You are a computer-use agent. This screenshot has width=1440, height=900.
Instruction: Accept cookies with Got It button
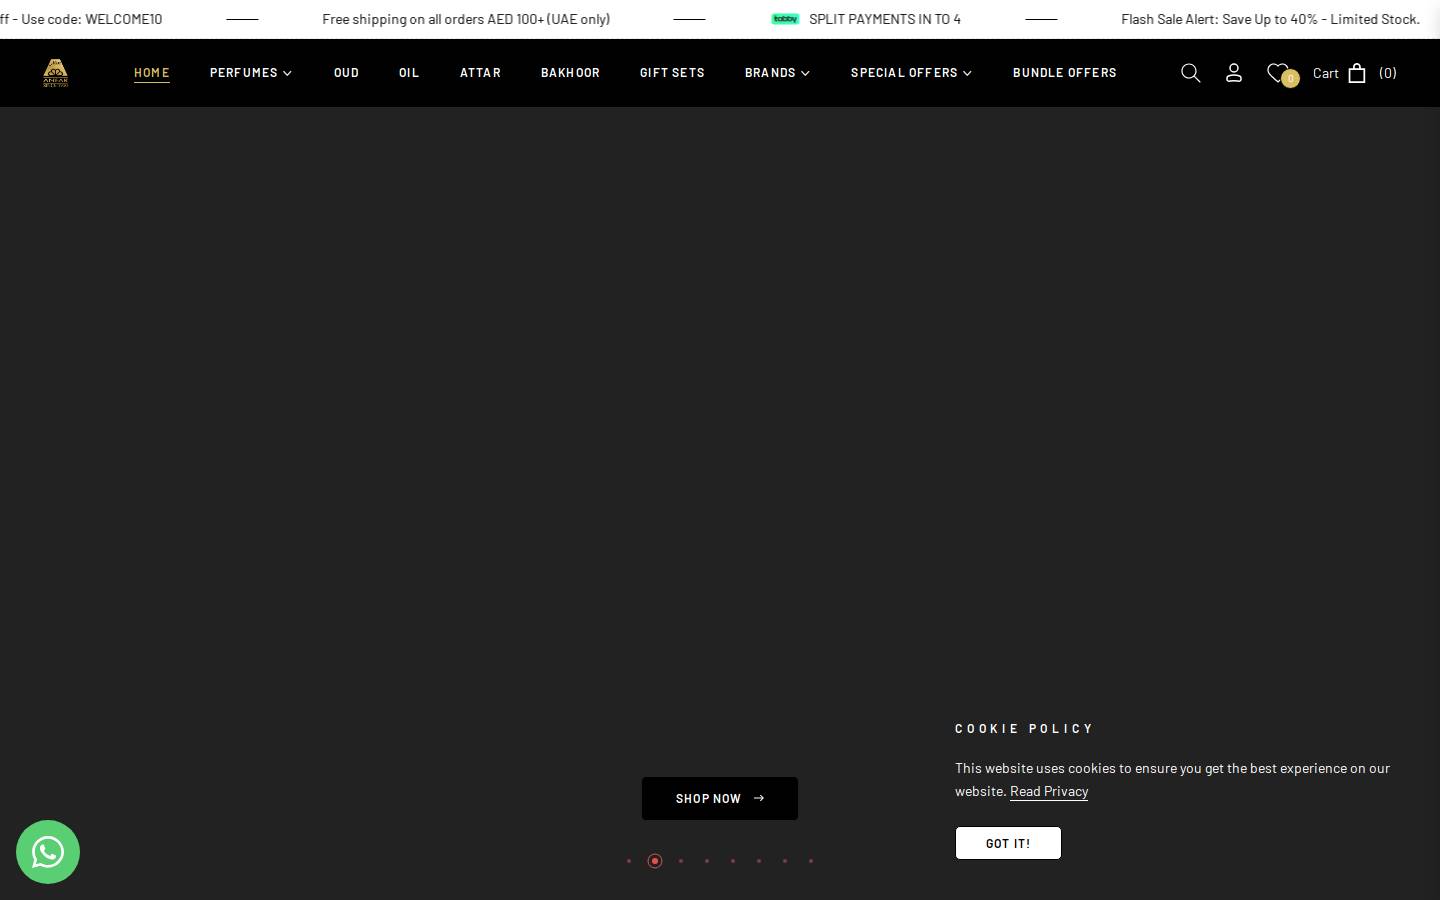tap(1008, 843)
